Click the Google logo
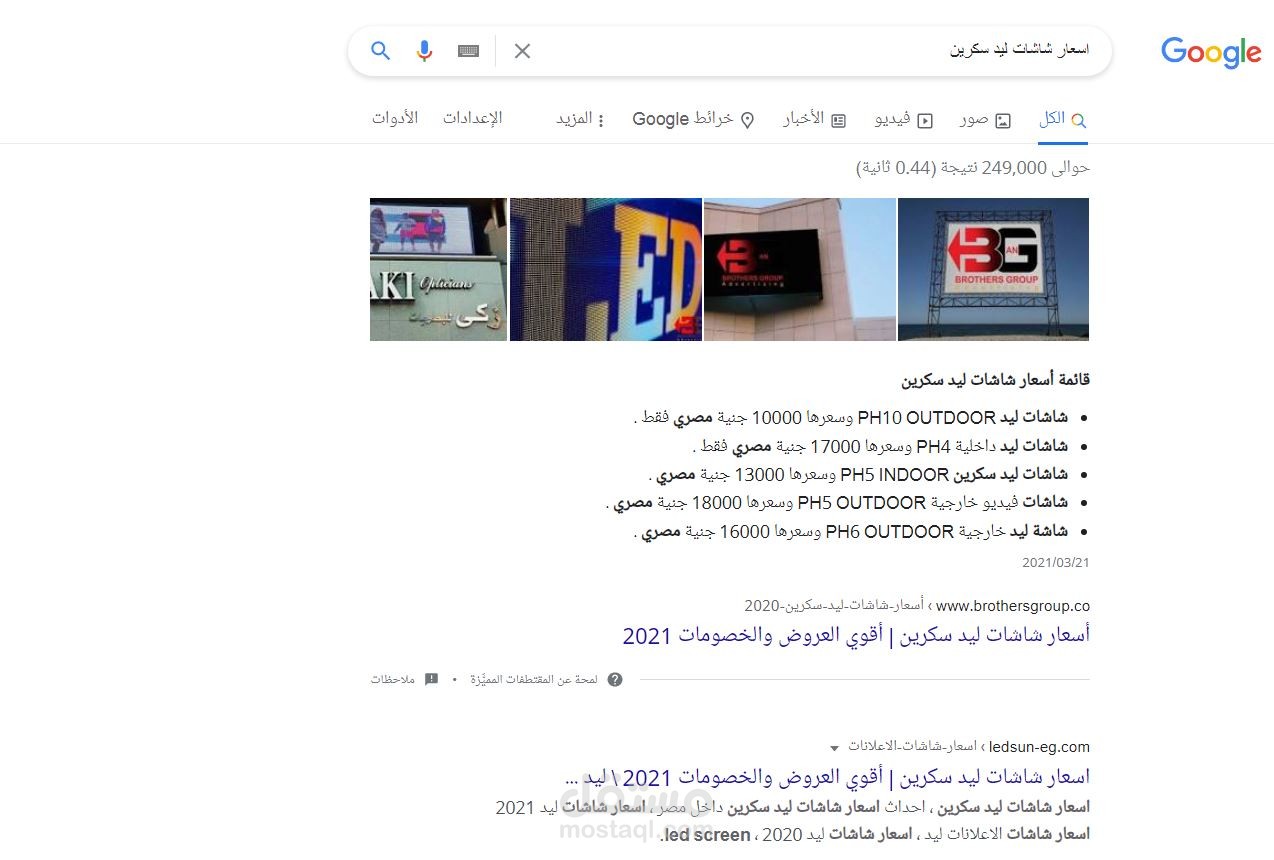The height and width of the screenshot is (860, 1274). tap(1211, 52)
